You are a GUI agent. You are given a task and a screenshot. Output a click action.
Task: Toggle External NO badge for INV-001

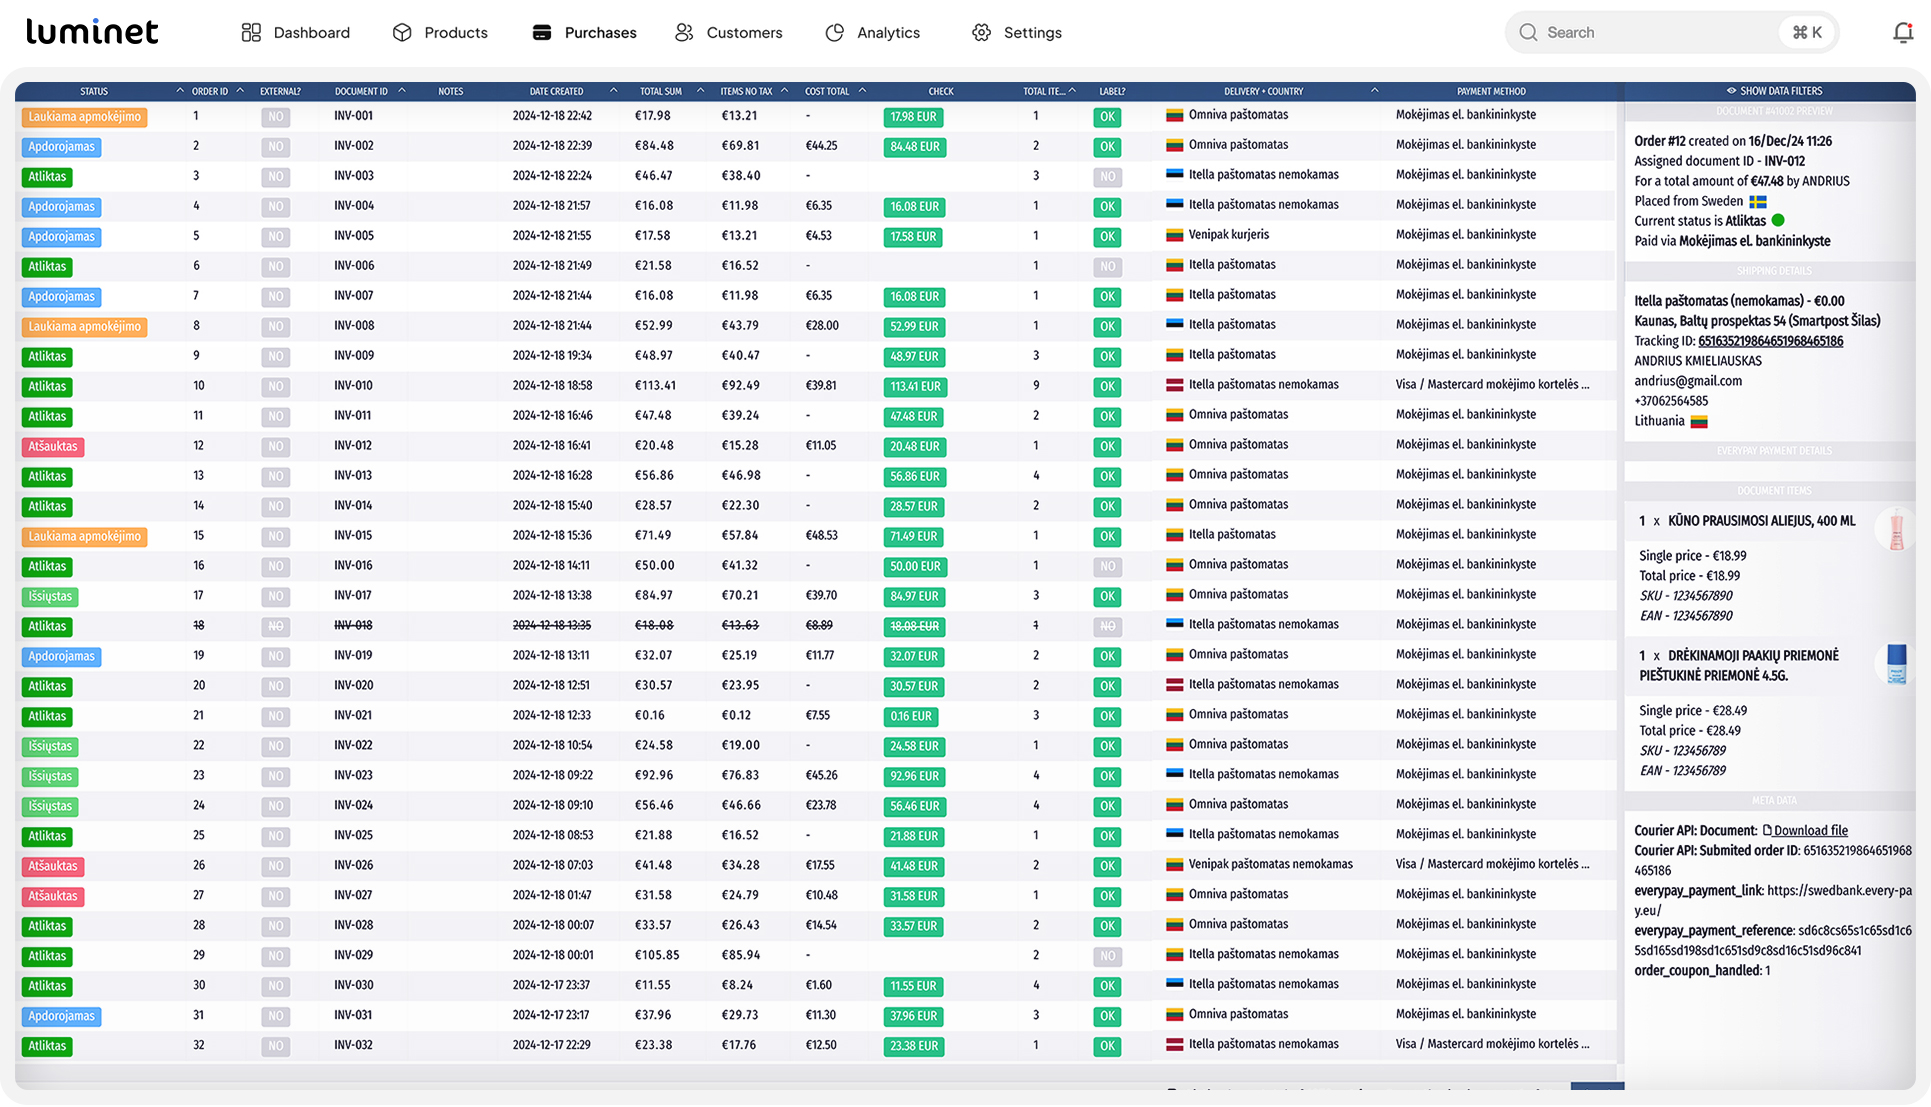(275, 117)
